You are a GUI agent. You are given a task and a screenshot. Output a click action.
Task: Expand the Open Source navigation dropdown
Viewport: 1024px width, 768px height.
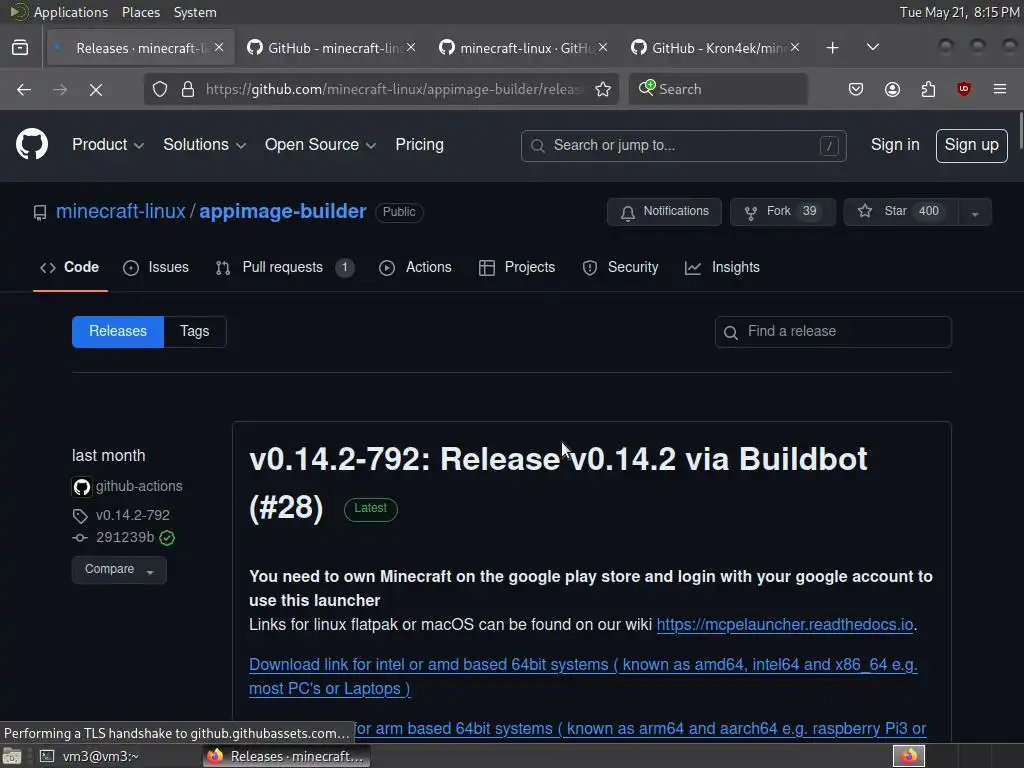coord(320,144)
